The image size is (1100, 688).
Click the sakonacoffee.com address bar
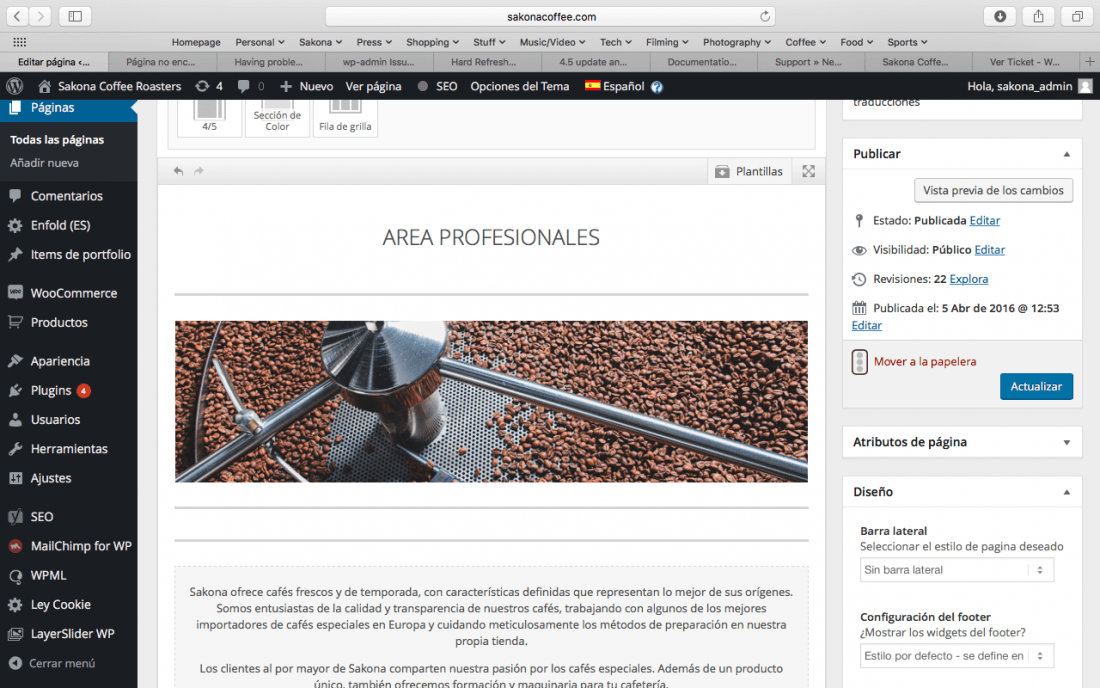tap(551, 16)
